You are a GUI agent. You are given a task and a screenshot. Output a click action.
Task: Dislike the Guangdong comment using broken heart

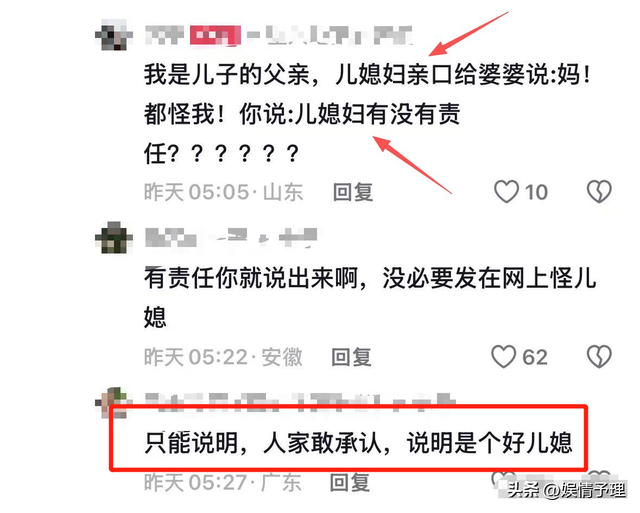pos(599,477)
